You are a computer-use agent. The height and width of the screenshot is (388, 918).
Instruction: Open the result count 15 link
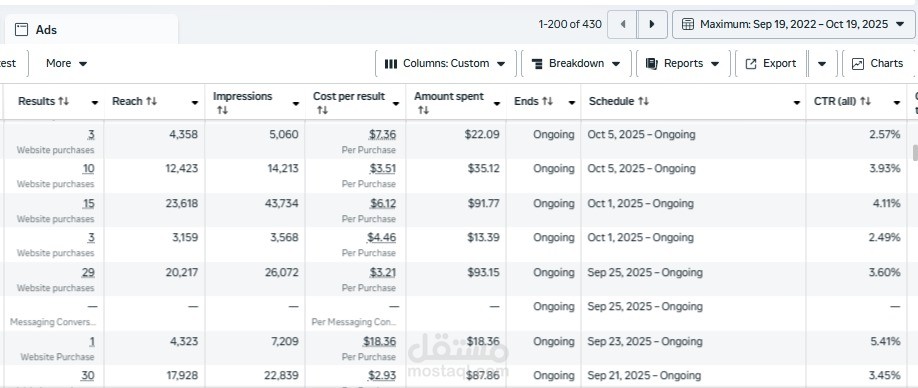click(x=88, y=204)
